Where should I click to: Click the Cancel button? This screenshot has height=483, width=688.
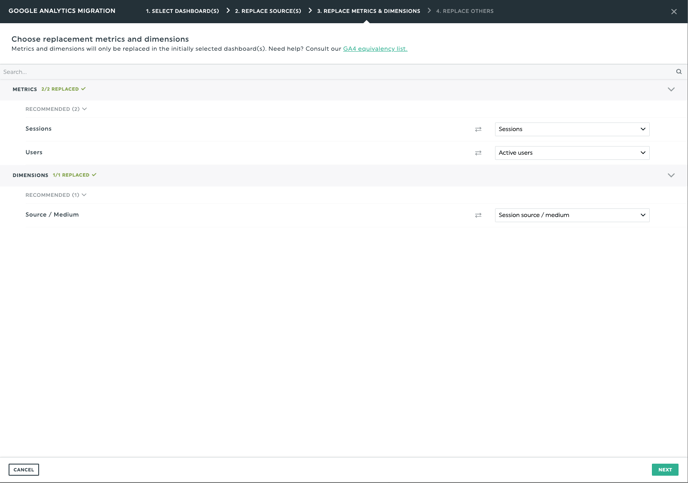(x=24, y=469)
